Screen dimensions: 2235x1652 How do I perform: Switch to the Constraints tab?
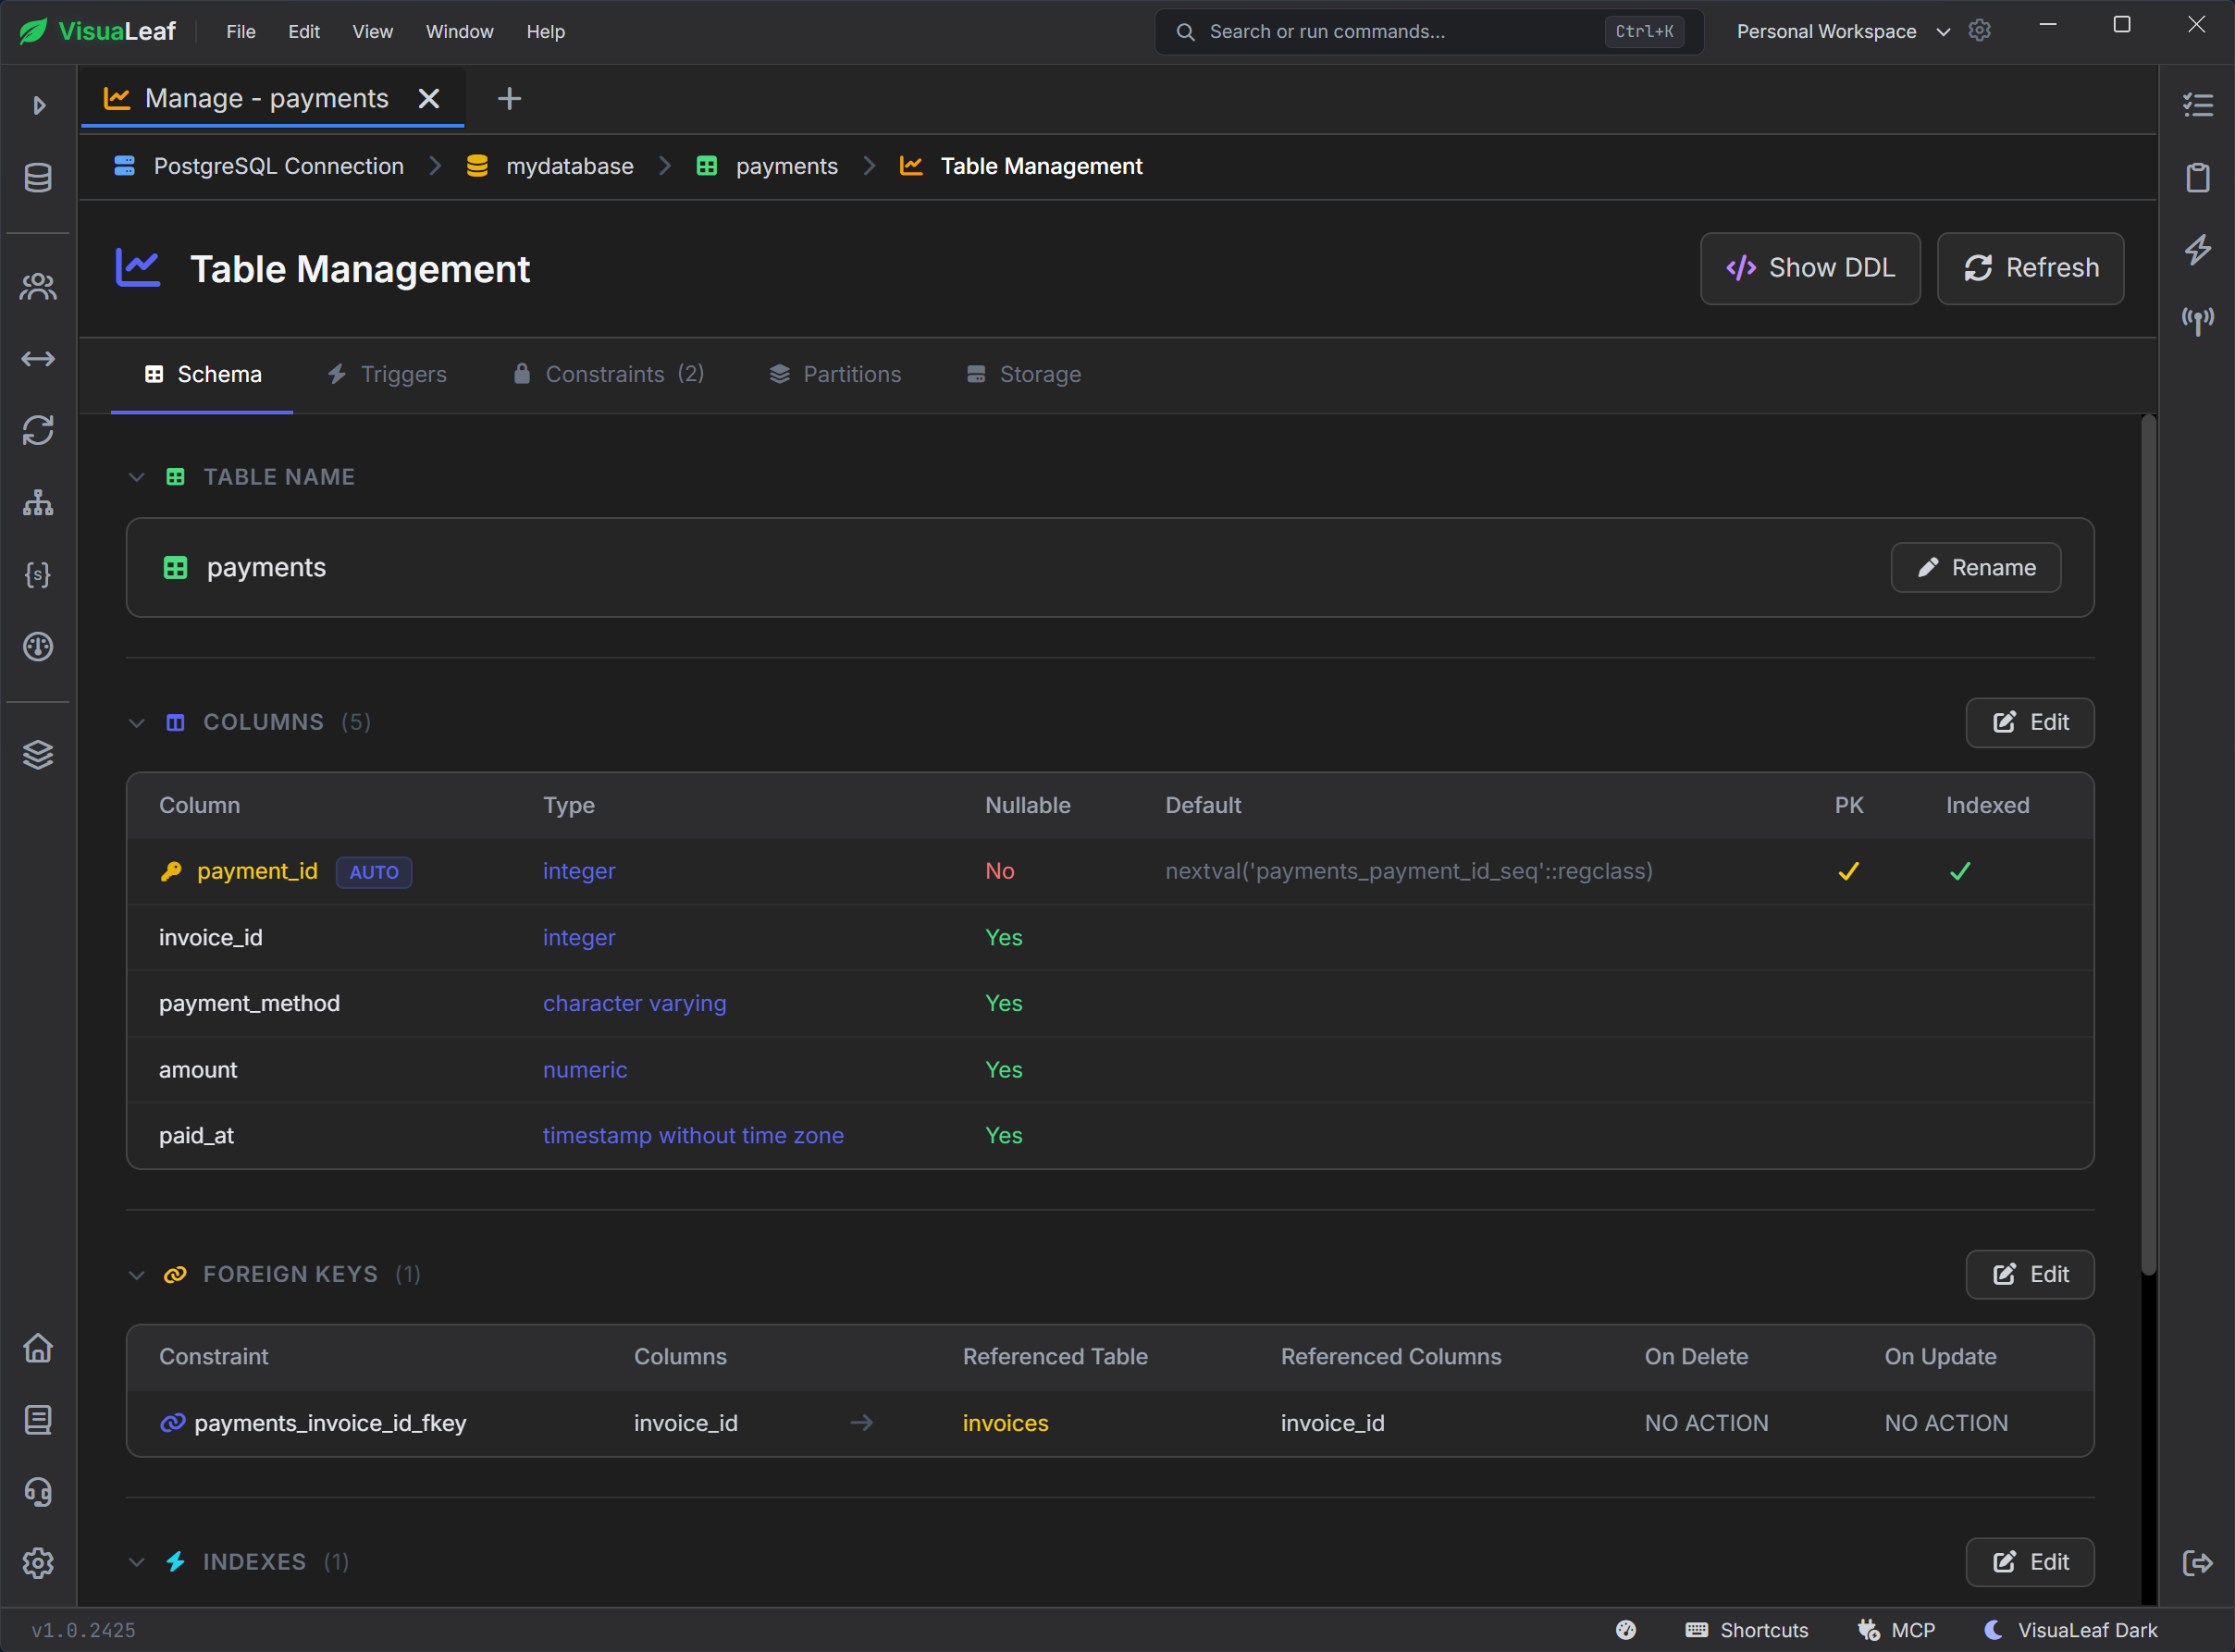[x=608, y=375]
